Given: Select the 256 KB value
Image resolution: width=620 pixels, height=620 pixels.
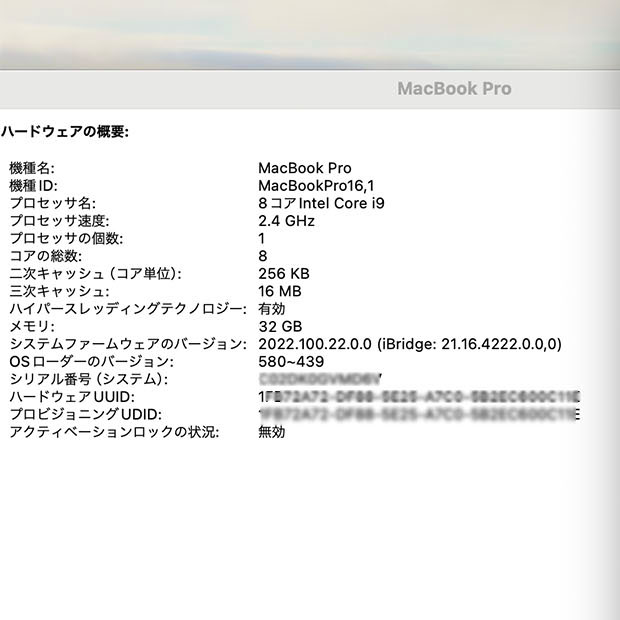Looking at the screenshot, I should click(x=284, y=274).
